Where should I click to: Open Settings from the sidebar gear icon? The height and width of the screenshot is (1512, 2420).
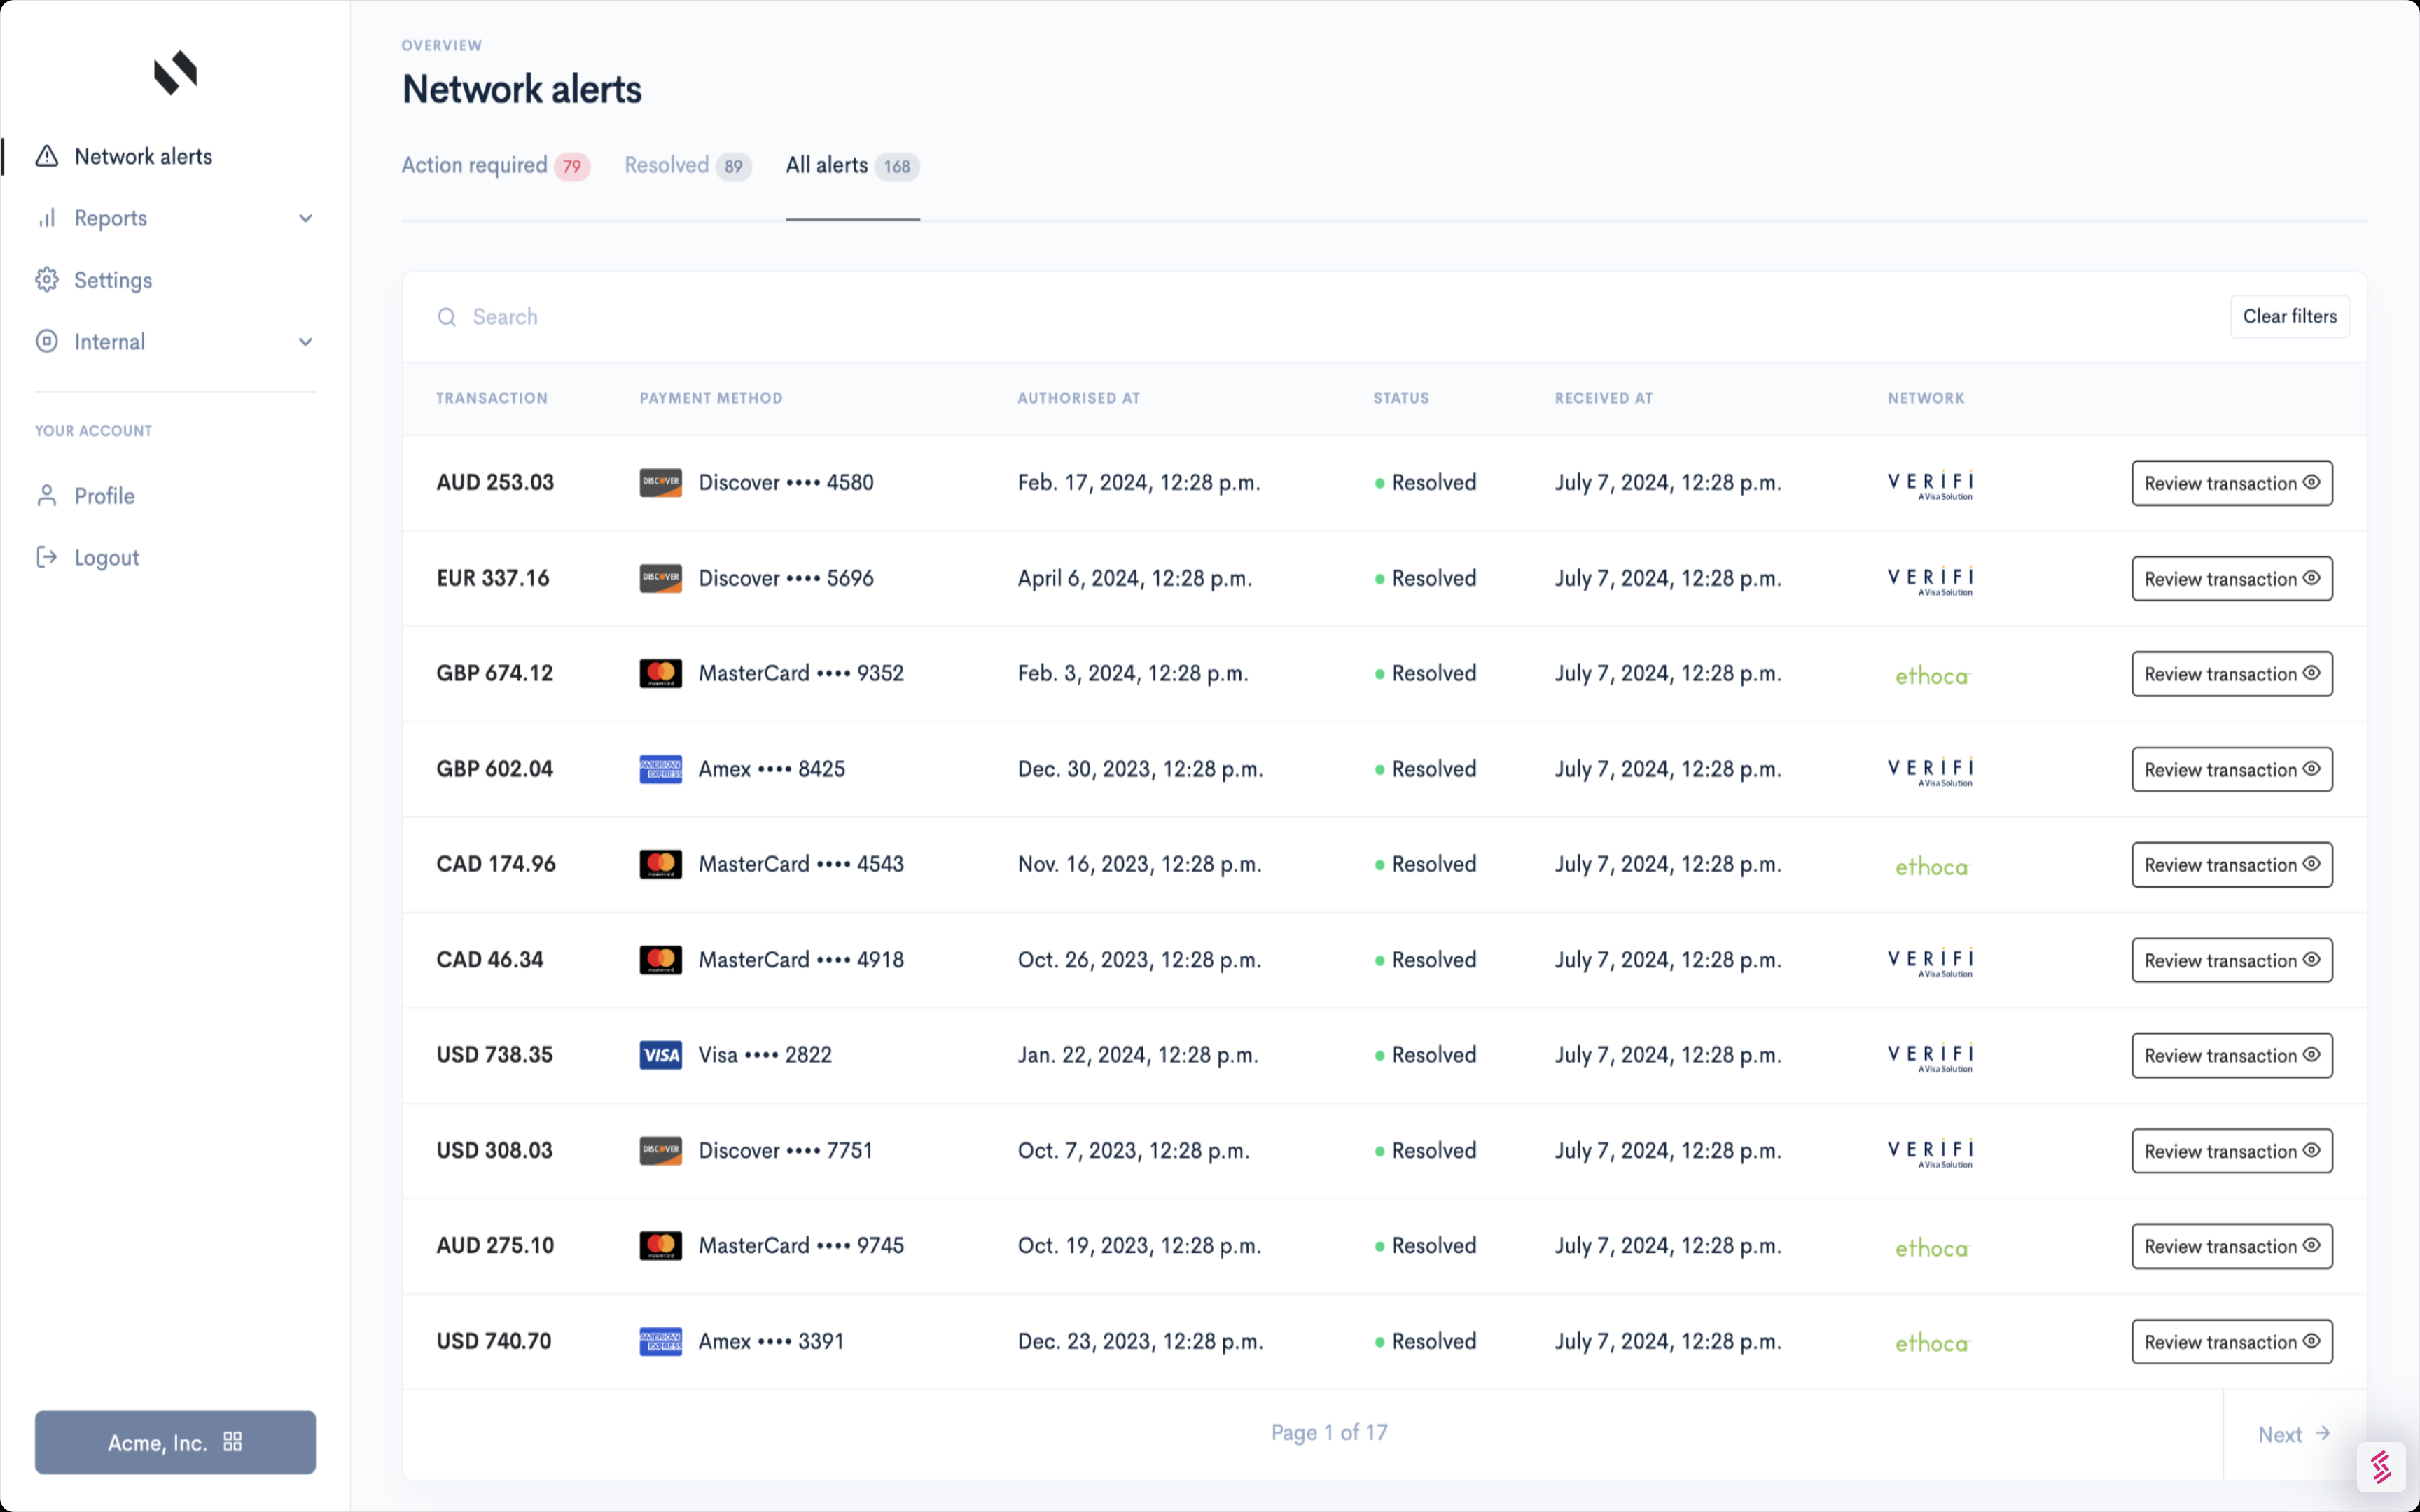[x=47, y=280]
